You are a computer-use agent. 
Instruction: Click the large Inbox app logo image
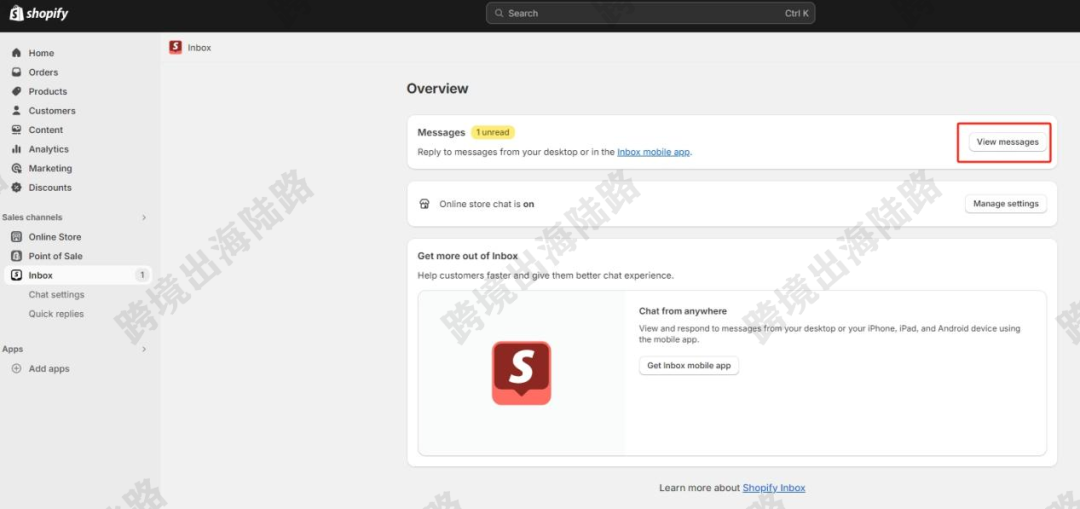pyautogui.click(x=521, y=373)
